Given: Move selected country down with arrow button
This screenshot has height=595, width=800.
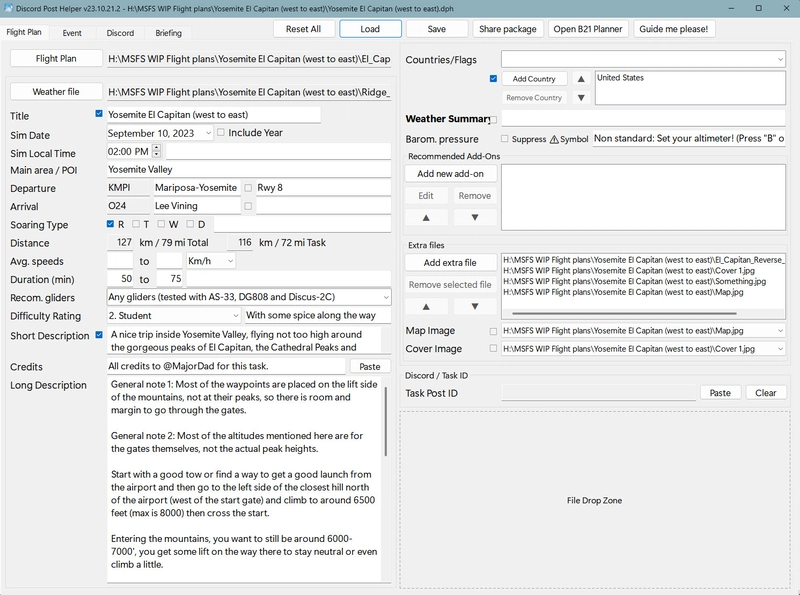Looking at the screenshot, I should [580, 97].
